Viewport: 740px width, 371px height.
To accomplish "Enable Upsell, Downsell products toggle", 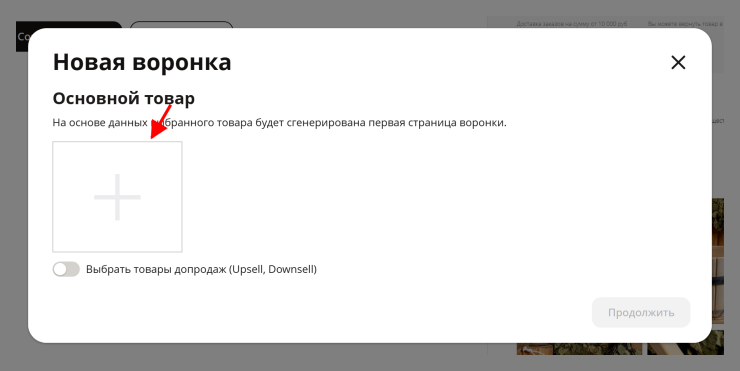I will [x=66, y=270].
